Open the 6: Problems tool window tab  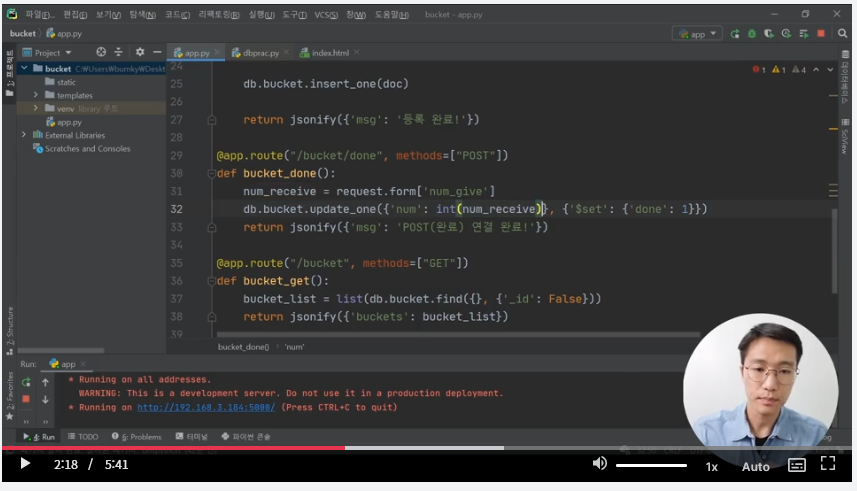[137, 436]
